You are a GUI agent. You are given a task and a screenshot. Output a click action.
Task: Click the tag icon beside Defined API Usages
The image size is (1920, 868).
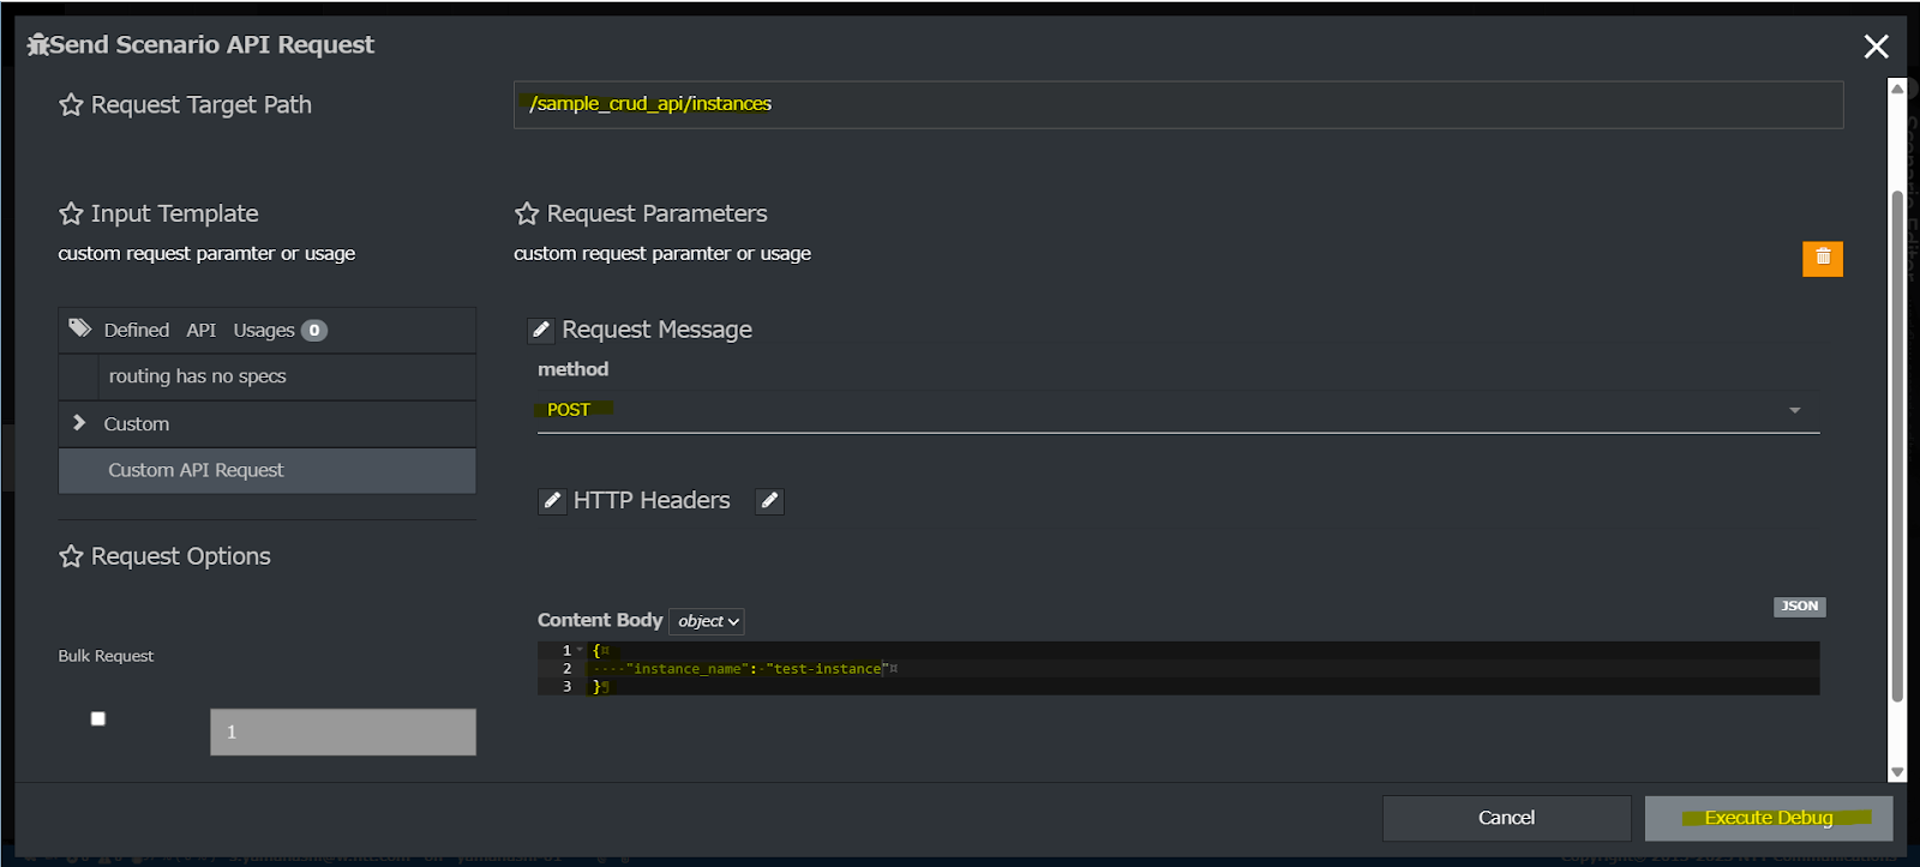(x=80, y=329)
